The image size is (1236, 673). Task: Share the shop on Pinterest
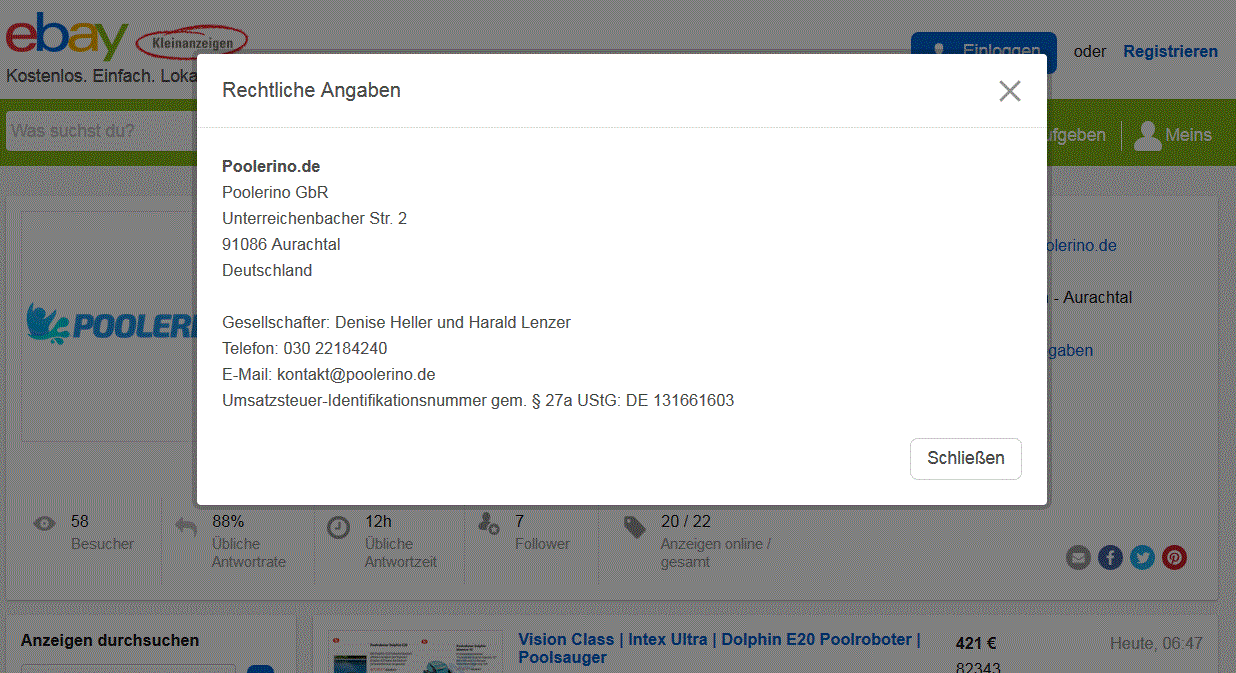1174,557
